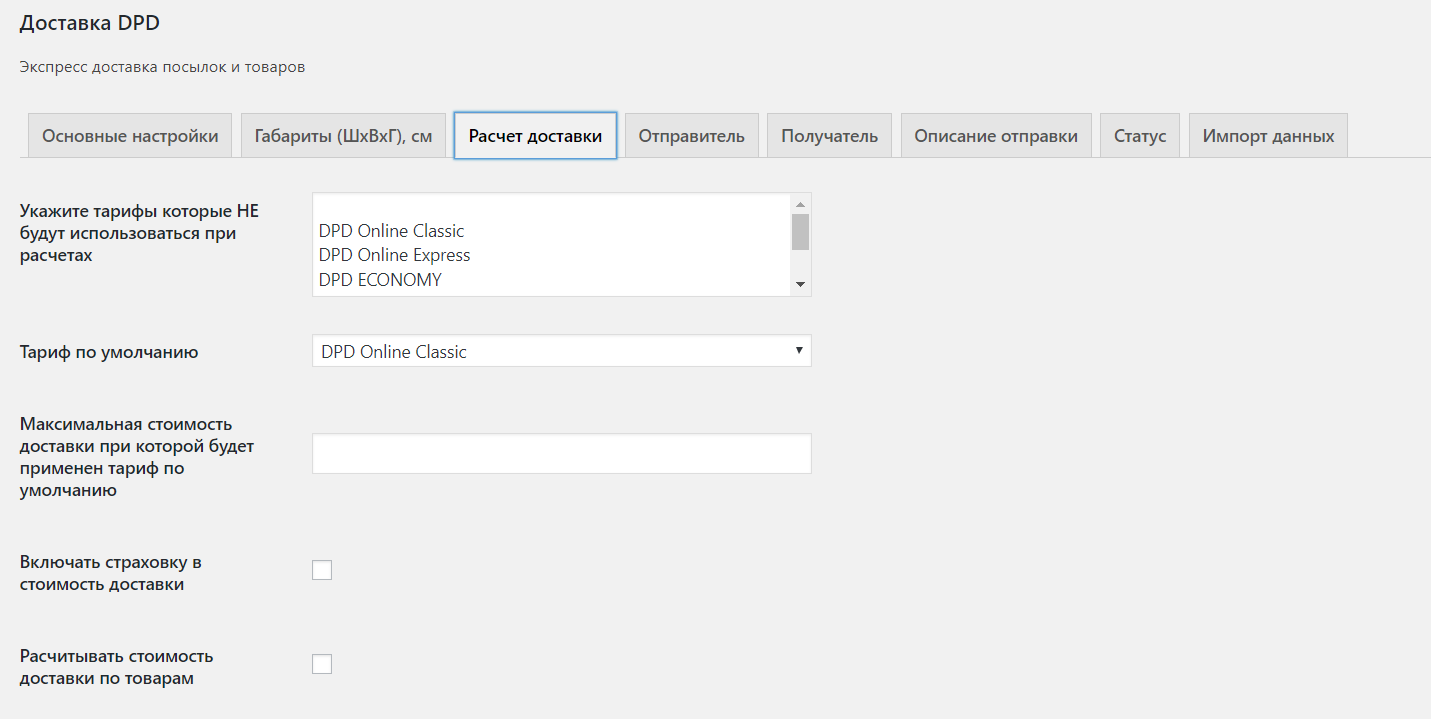The image size is (1431, 719).
Task: Go to the Получатель tab
Action: 830,136
